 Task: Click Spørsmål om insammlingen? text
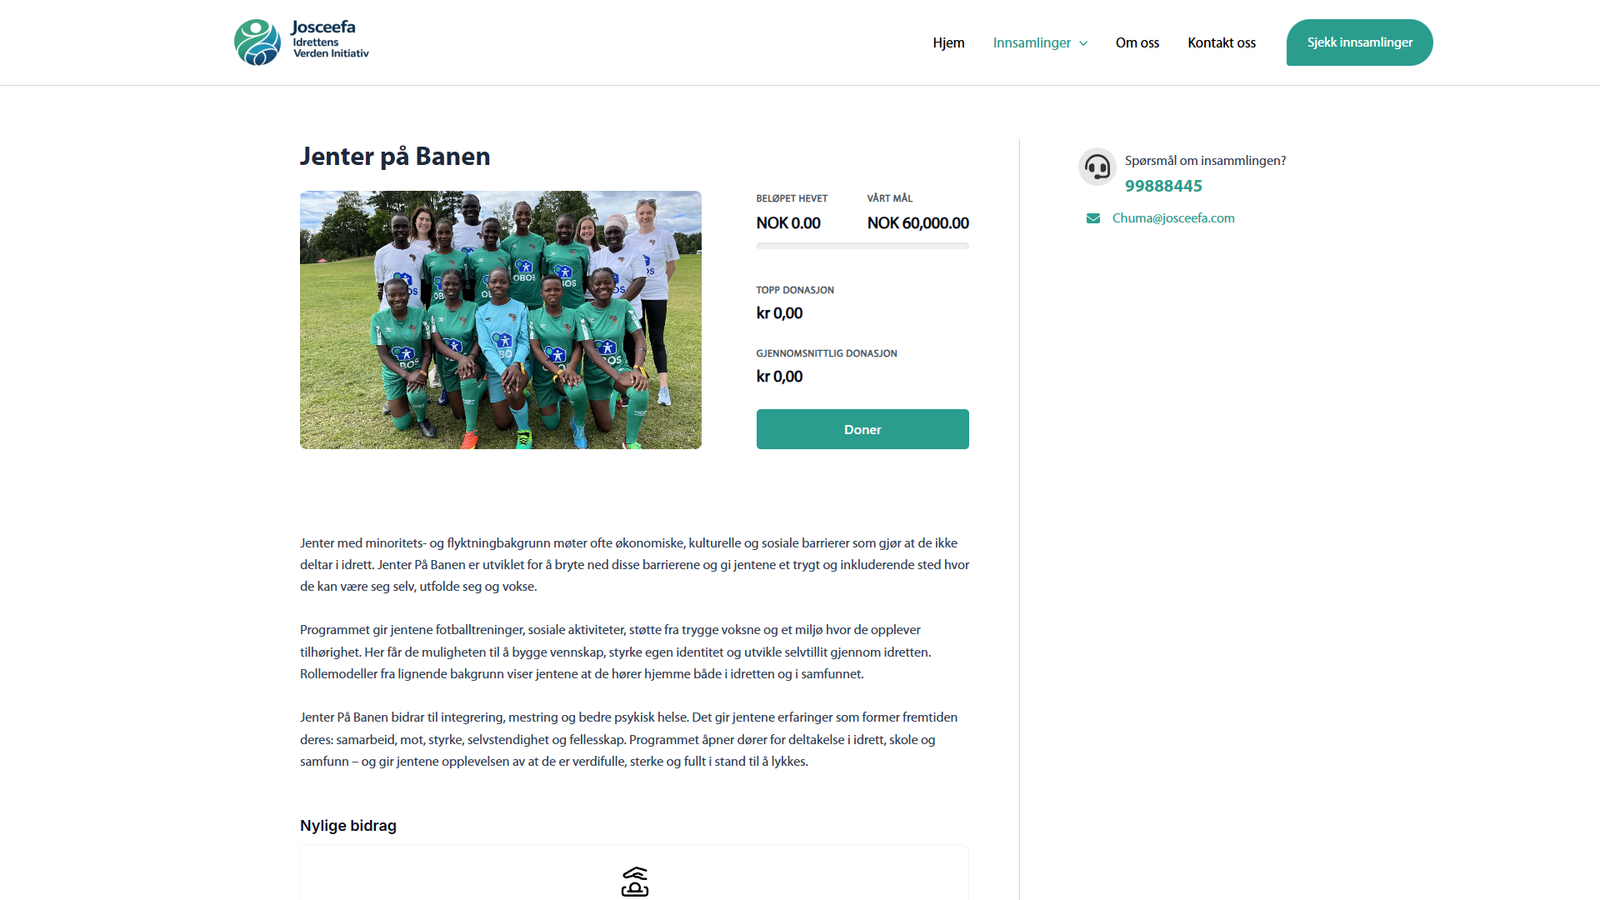pyautogui.click(x=1205, y=160)
